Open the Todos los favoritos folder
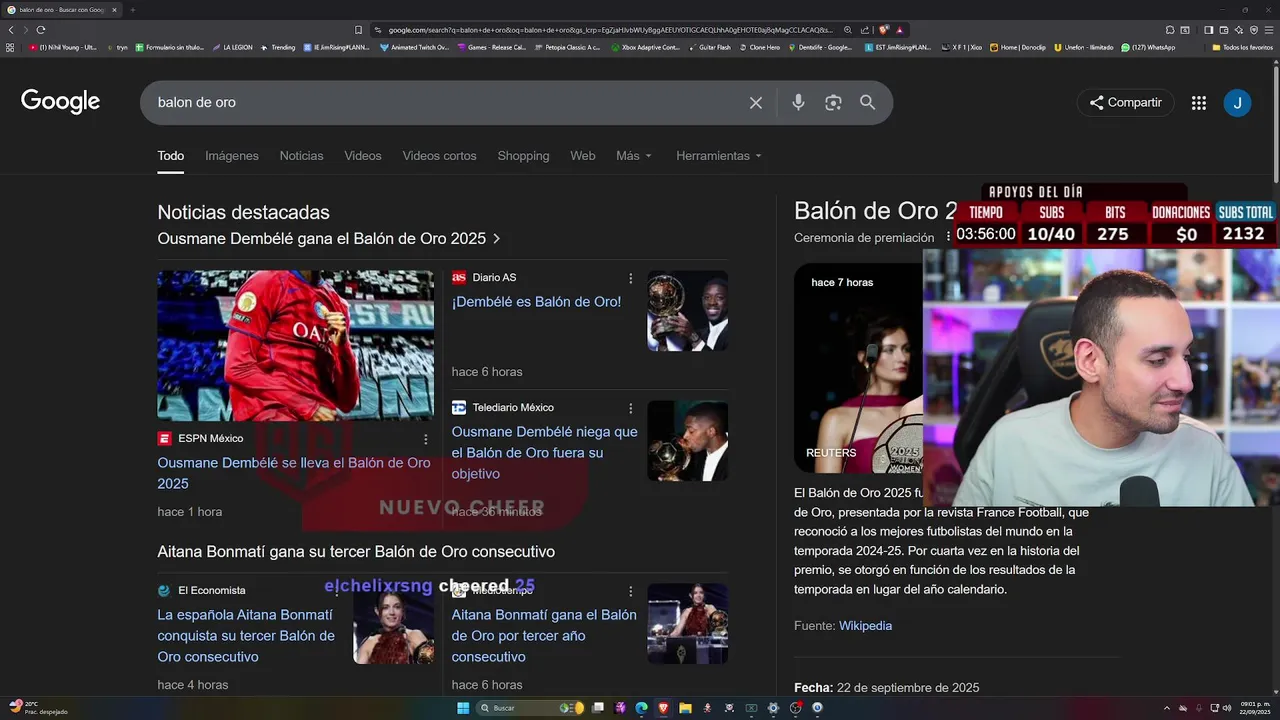 tap(1243, 47)
